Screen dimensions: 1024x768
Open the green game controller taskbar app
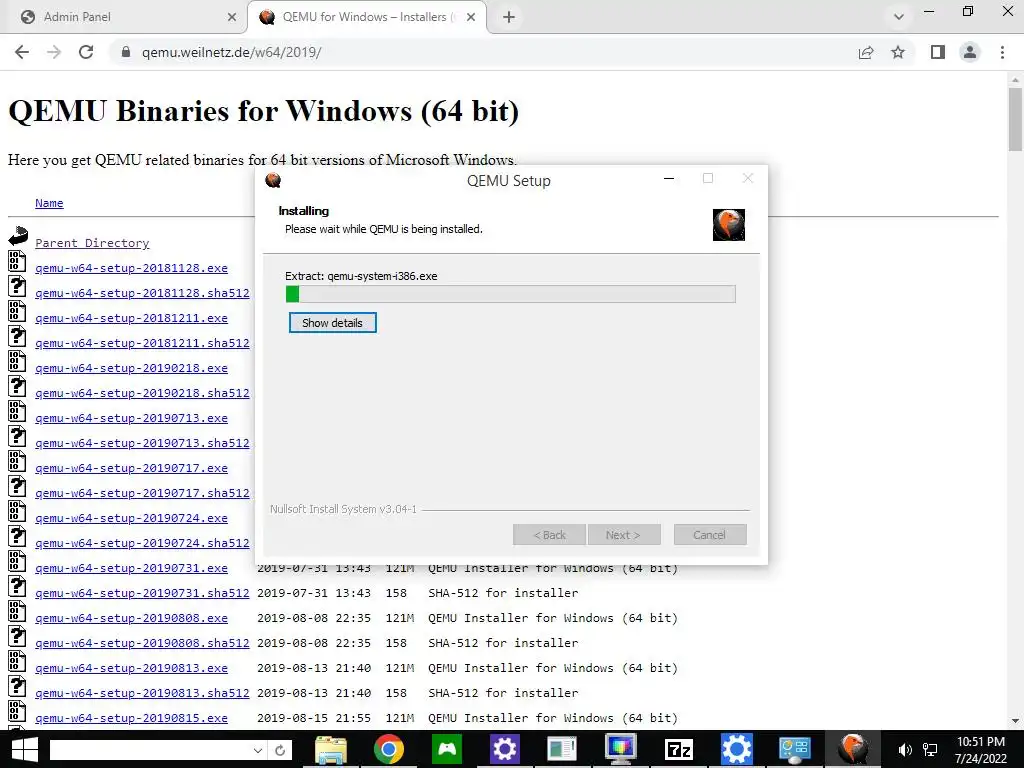(x=447, y=750)
